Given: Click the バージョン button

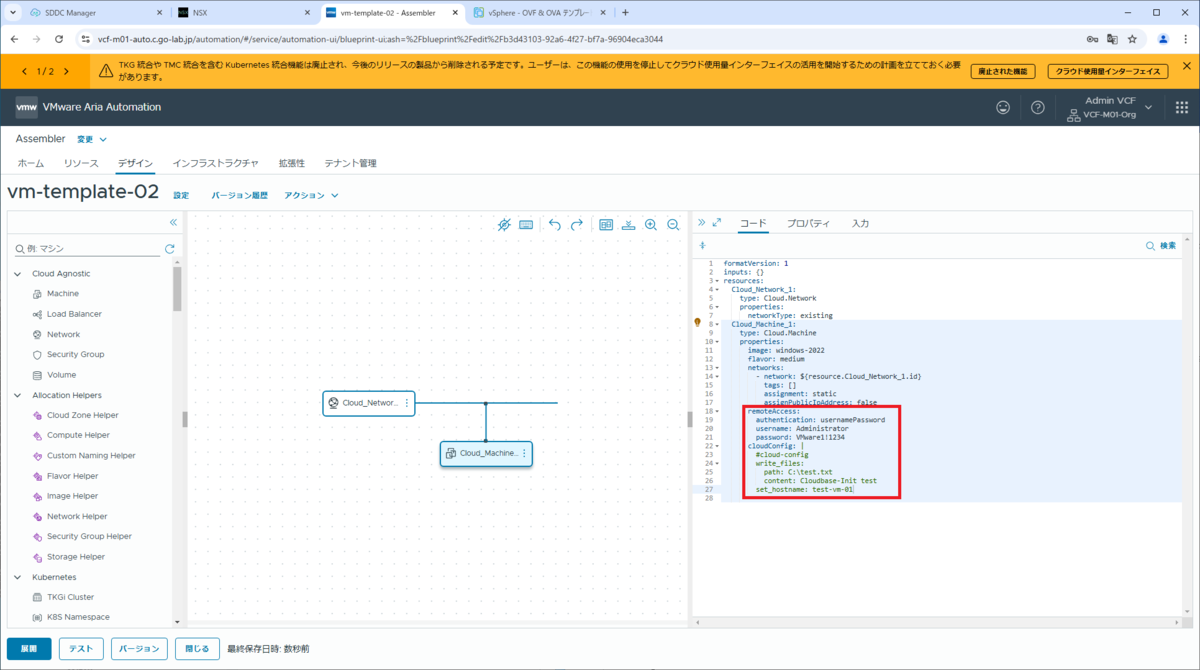Looking at the screenshot, I should point(139,649).
